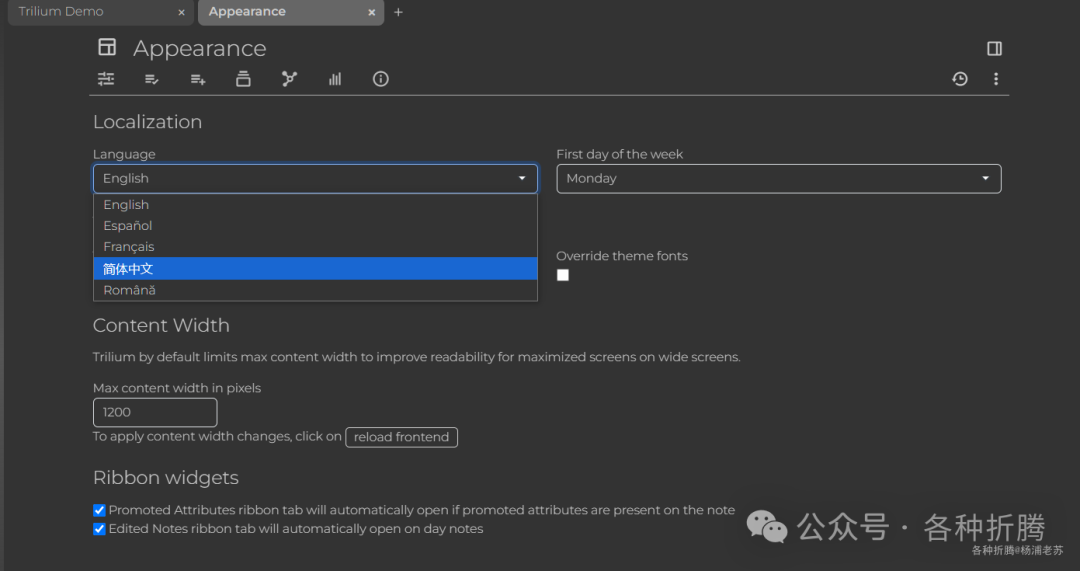Open the note actions three-dot menu
Screen dimensions: 1080x571
pos(995,79)
